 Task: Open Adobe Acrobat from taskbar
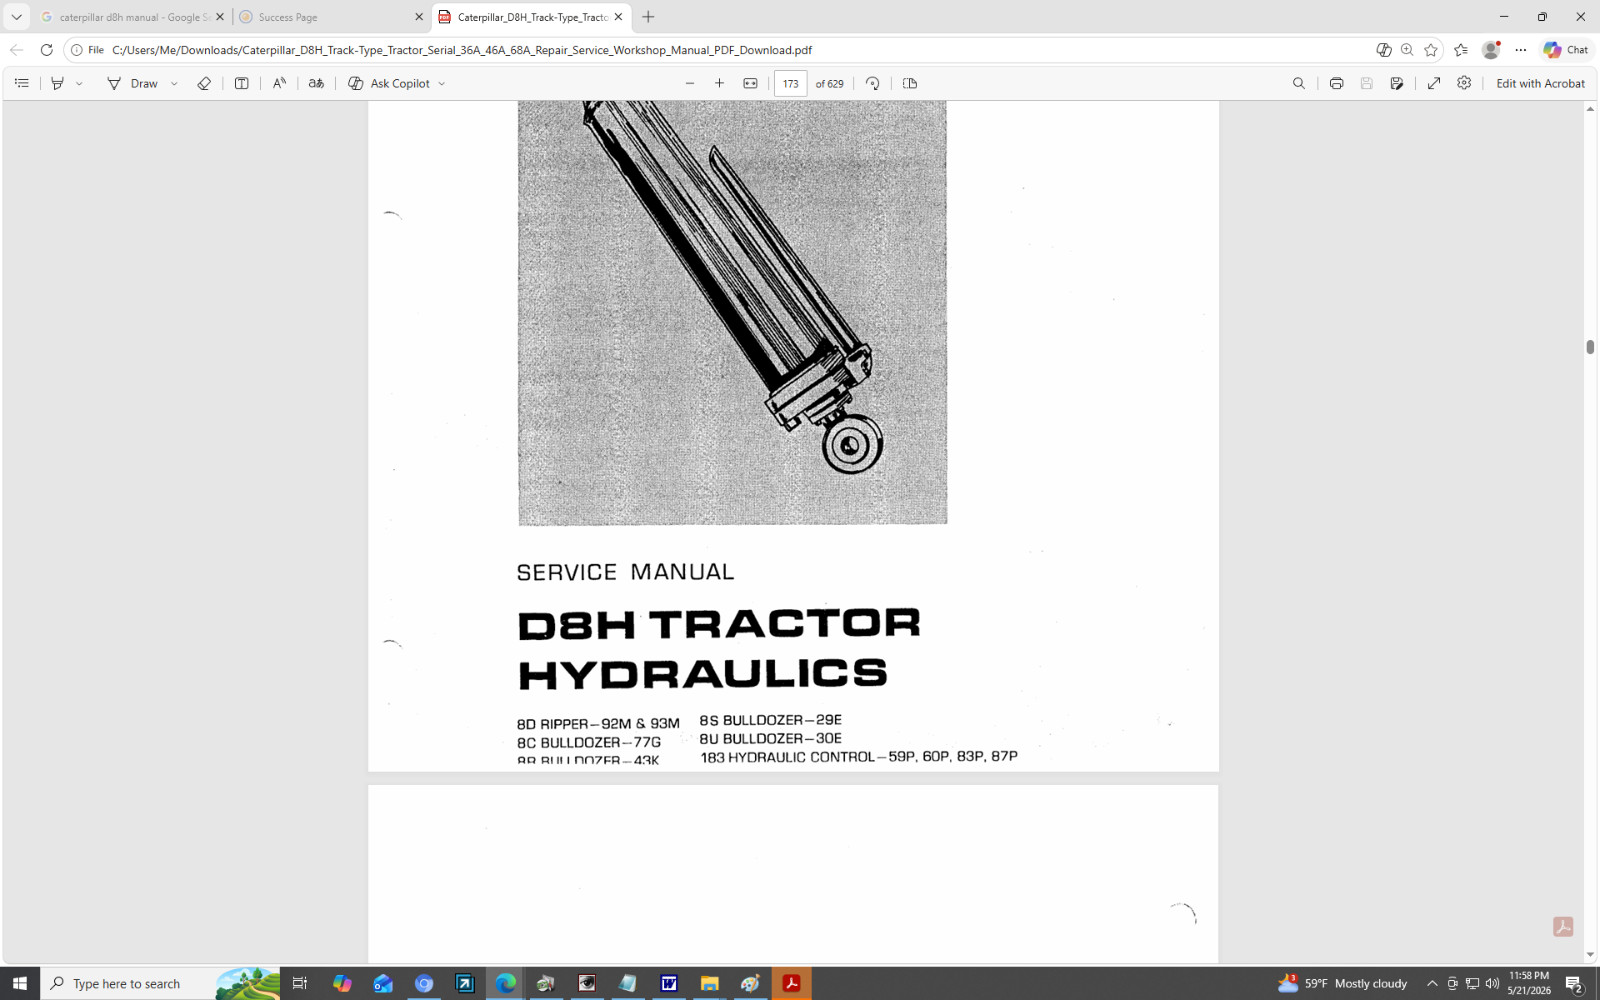click(791, 984)
